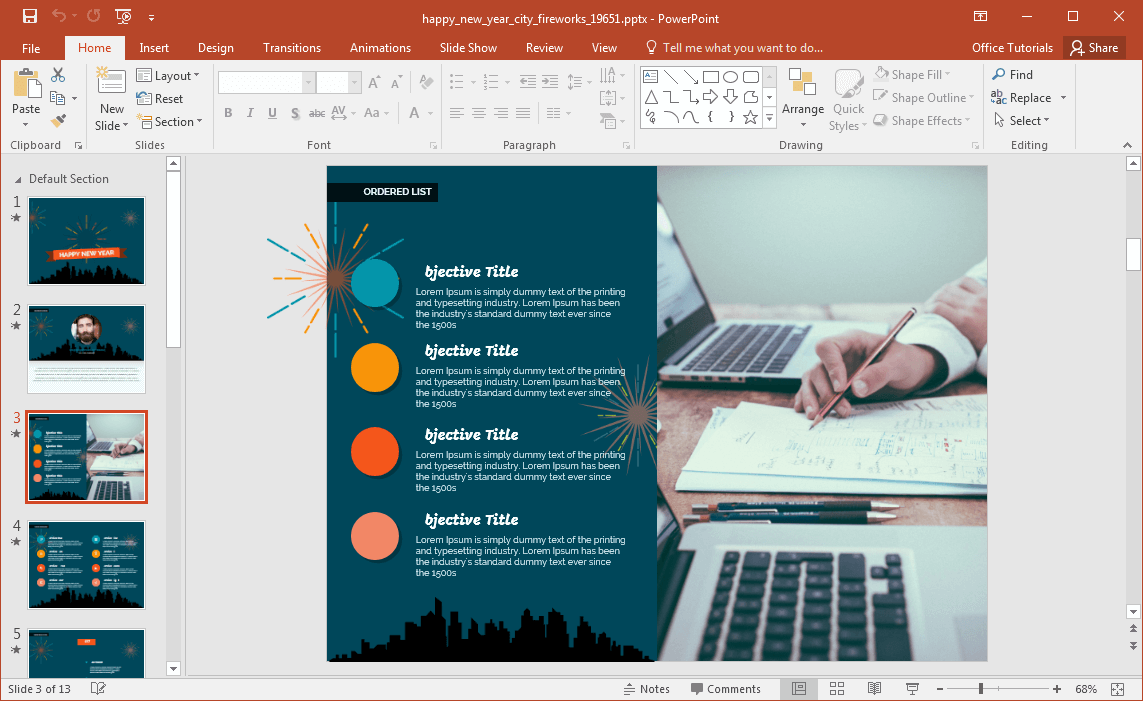Click the Format Painter brush icon
Viewport: 1143px width, 701px height.
click(58, 120)
